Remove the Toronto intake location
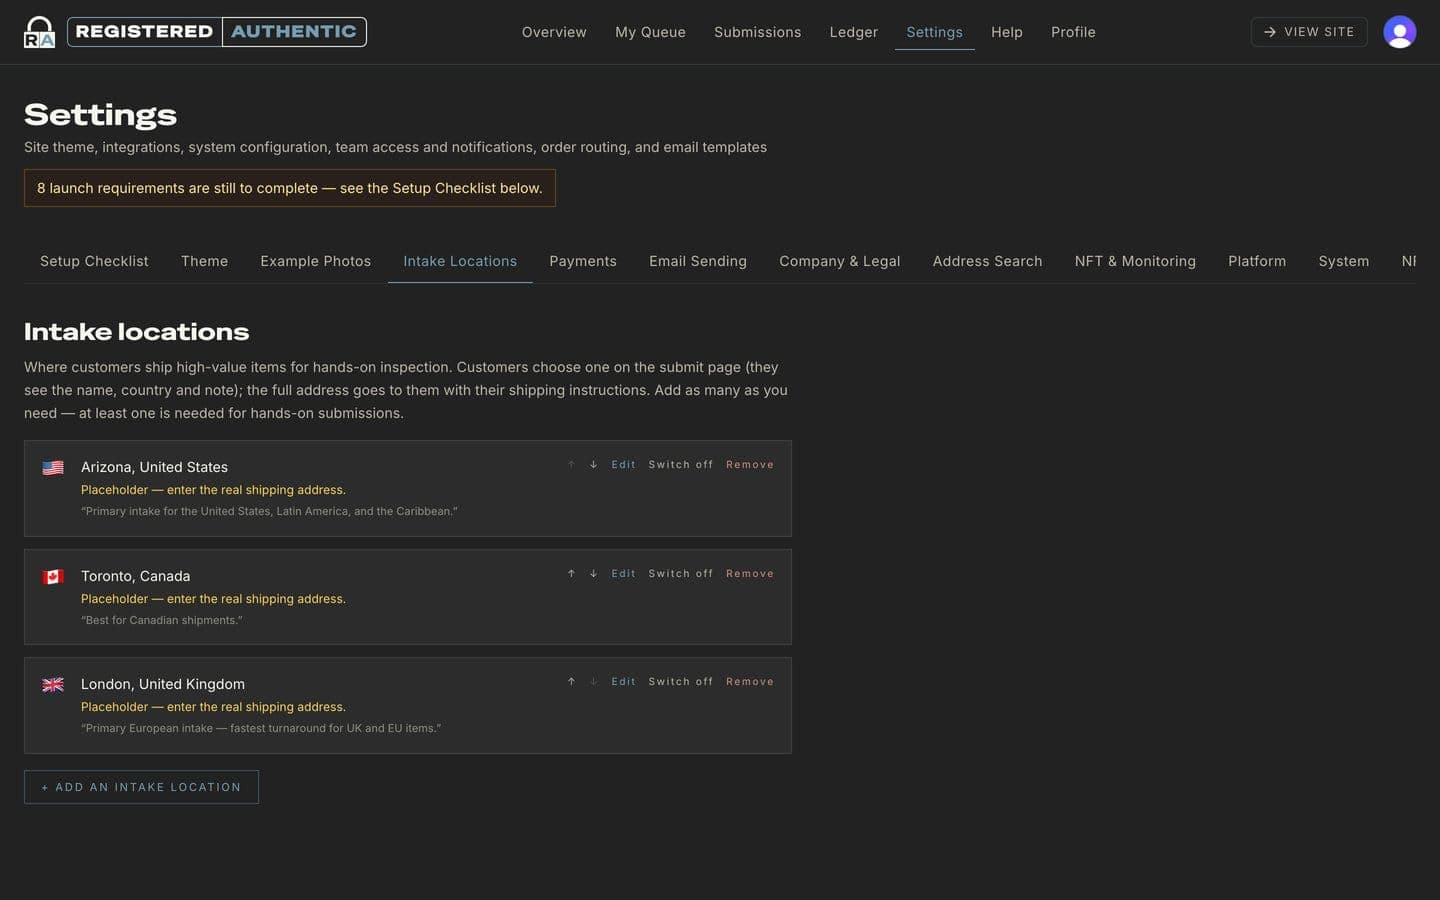Viewport: 1440px width, 900px height. pyautogui.click(x=750, y=574)
